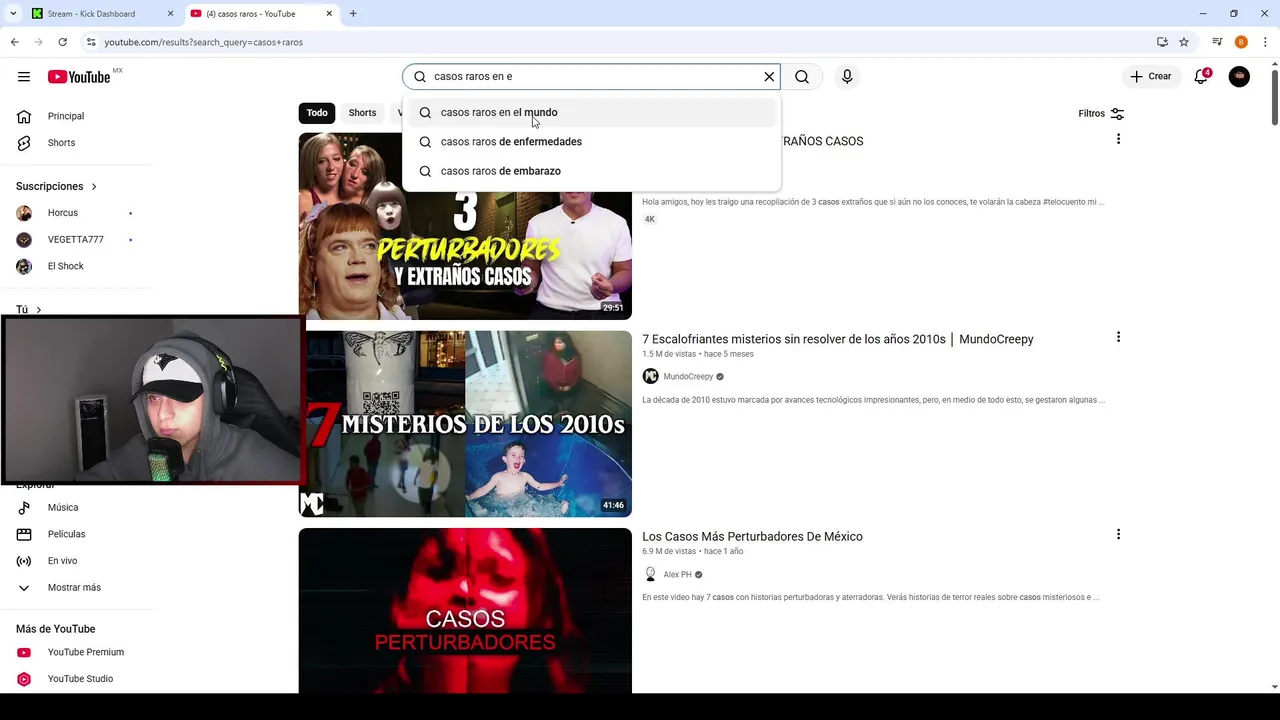Clear the search box with the X
Image resolution: width=1280 pixels, height=720 pixels.
click(x=769, y=77)
